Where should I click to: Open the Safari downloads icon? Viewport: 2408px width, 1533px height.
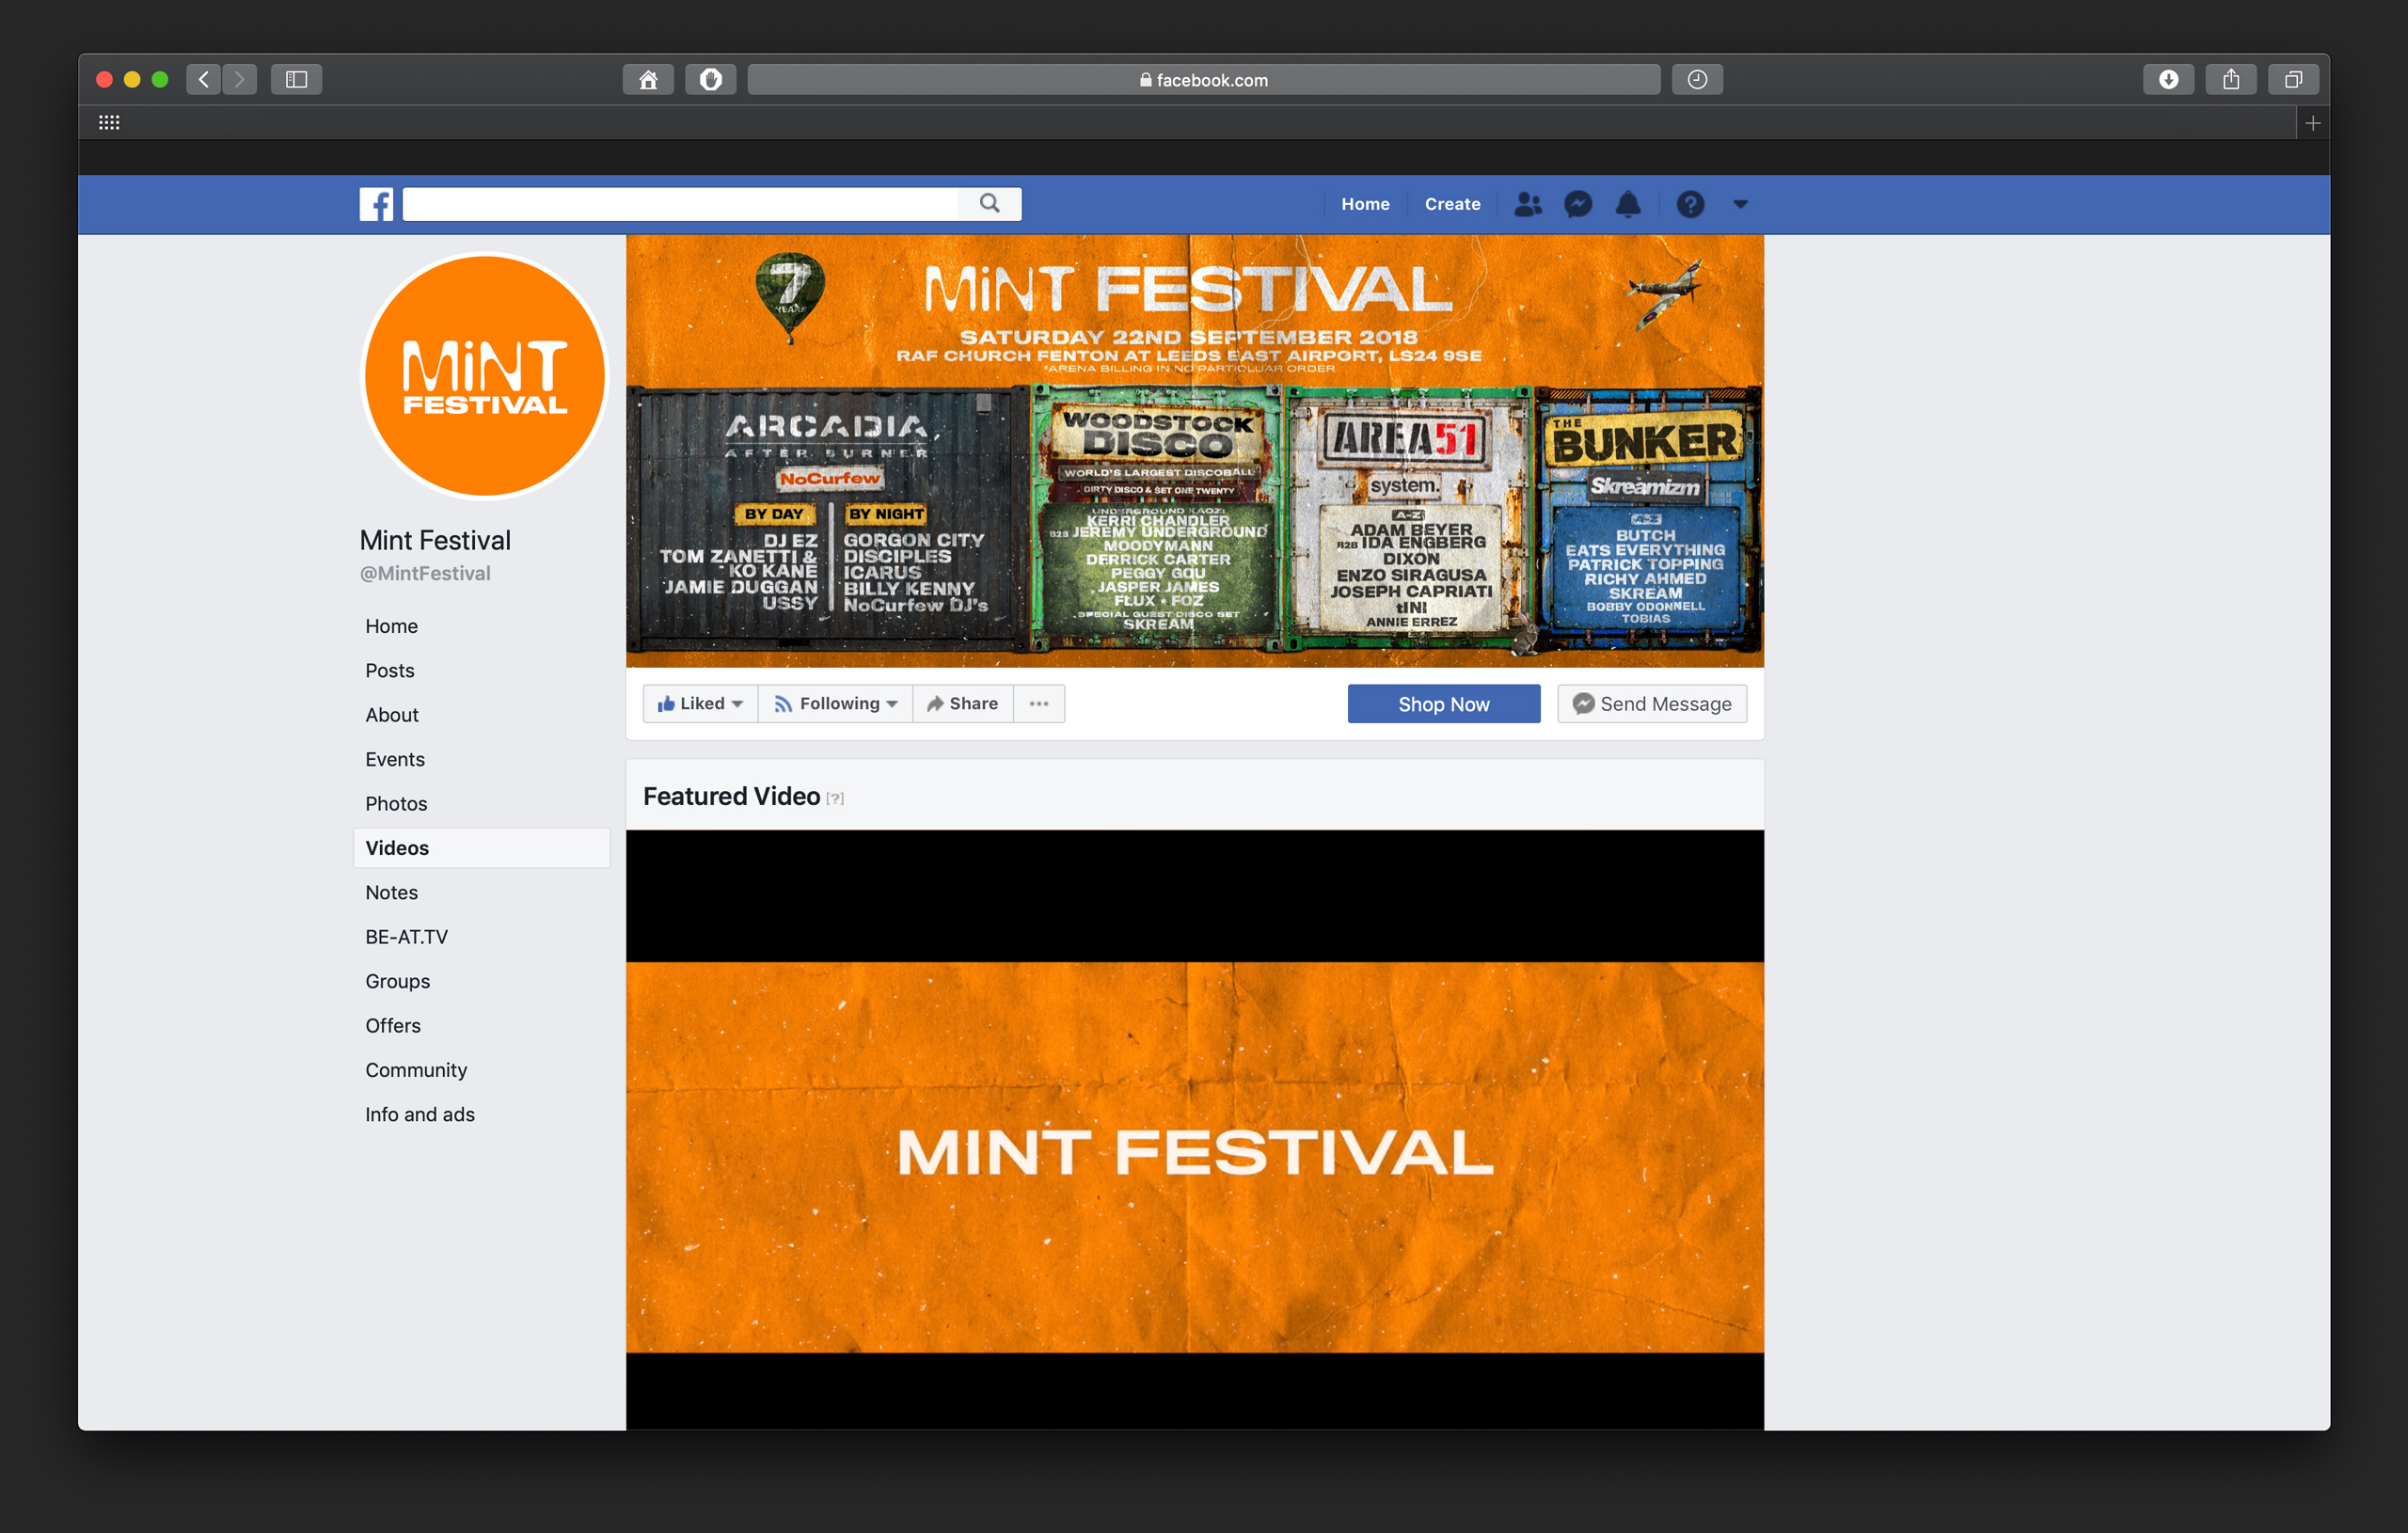pyautogui.click(x=2167, y=80)
